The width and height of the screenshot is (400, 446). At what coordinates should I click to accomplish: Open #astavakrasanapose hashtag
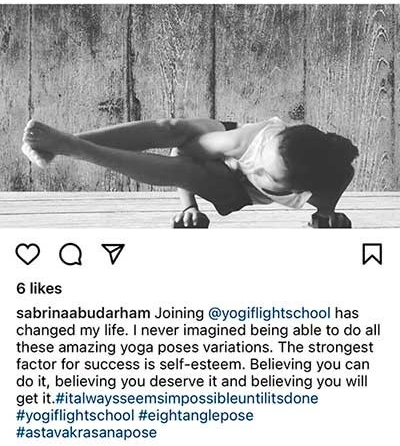[x=87, y=433]
